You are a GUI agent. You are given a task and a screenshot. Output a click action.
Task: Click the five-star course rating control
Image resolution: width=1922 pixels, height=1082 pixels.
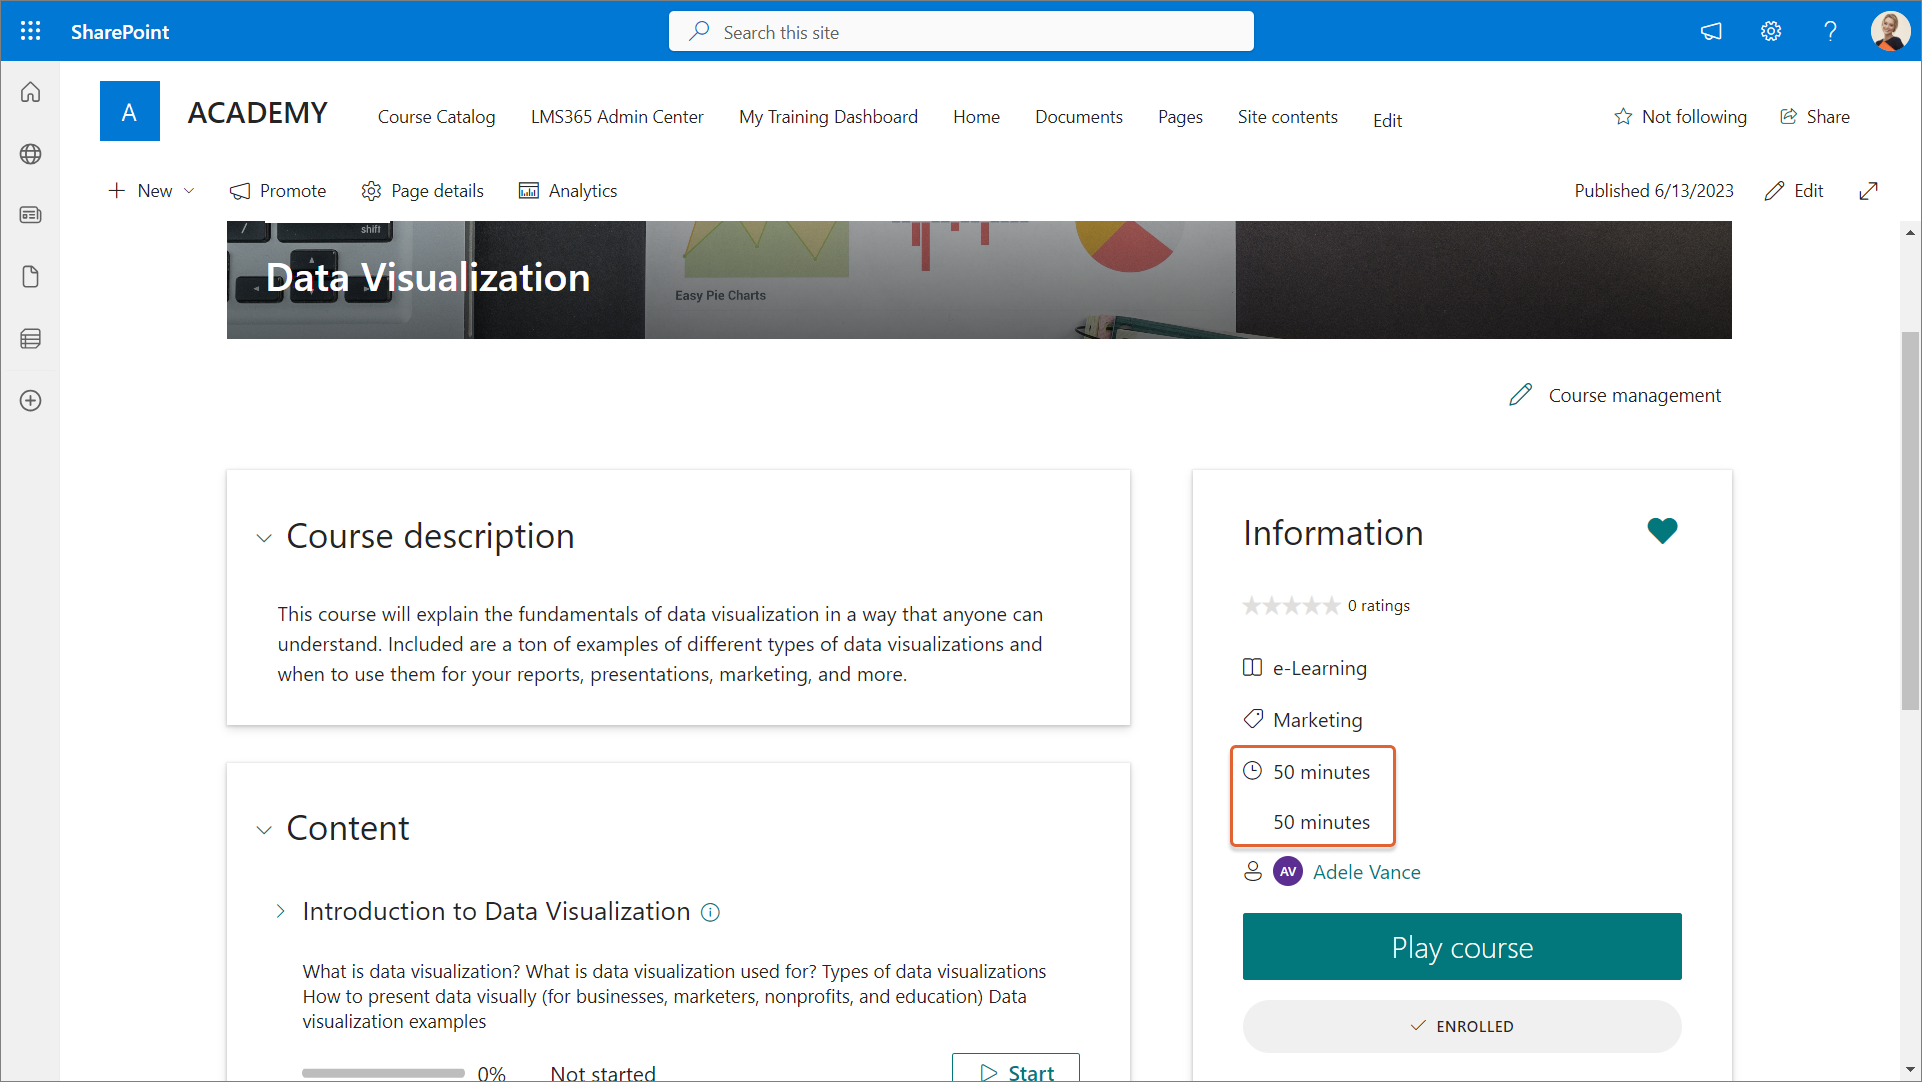point(1290,606)
